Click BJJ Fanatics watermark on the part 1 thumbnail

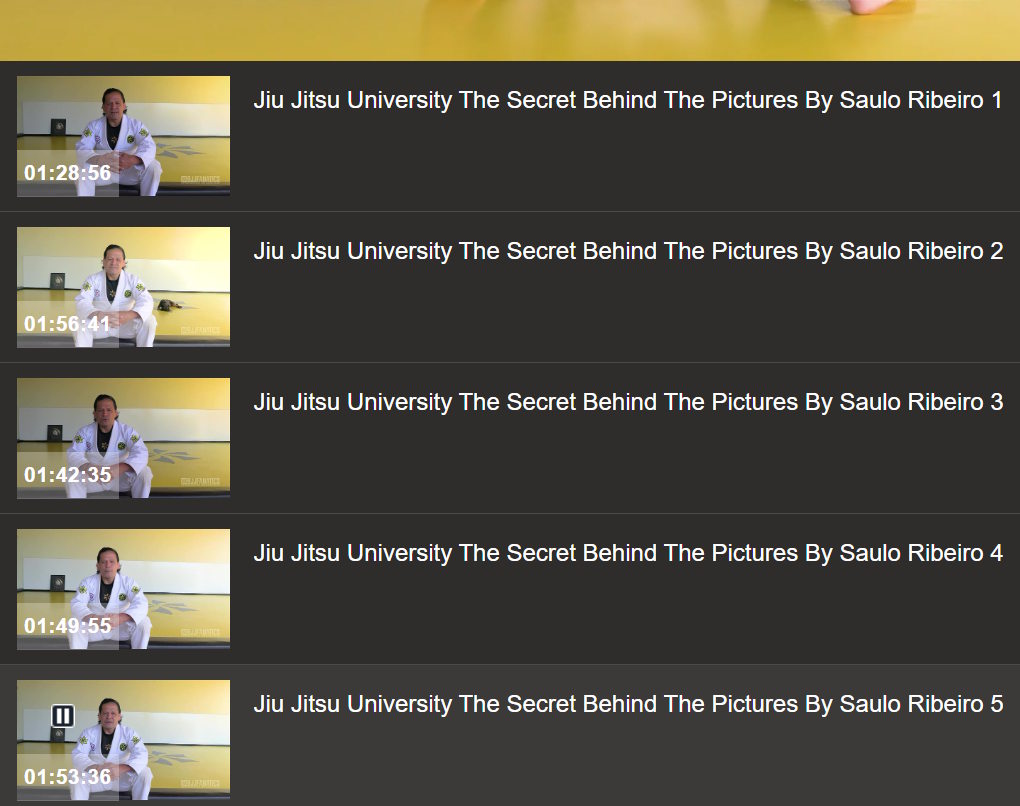tap(204, 181)
